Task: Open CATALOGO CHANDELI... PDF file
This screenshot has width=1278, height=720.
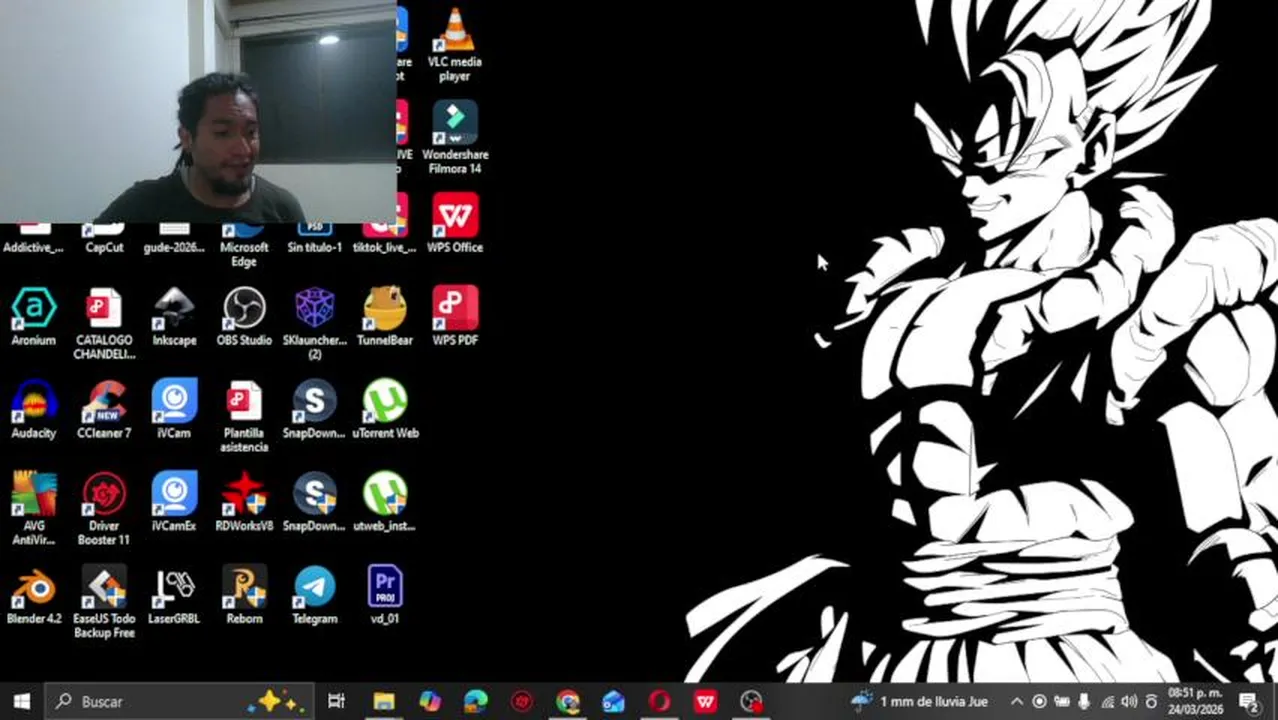Action: tap(104, 323)
